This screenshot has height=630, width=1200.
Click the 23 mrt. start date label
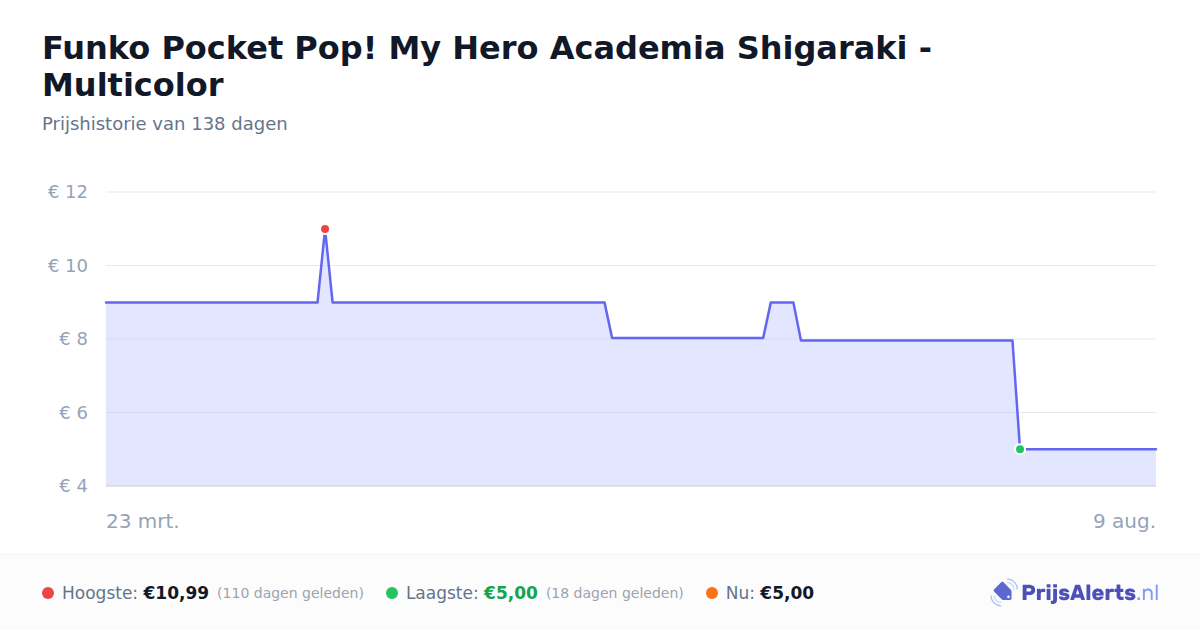tap(143, 521)
